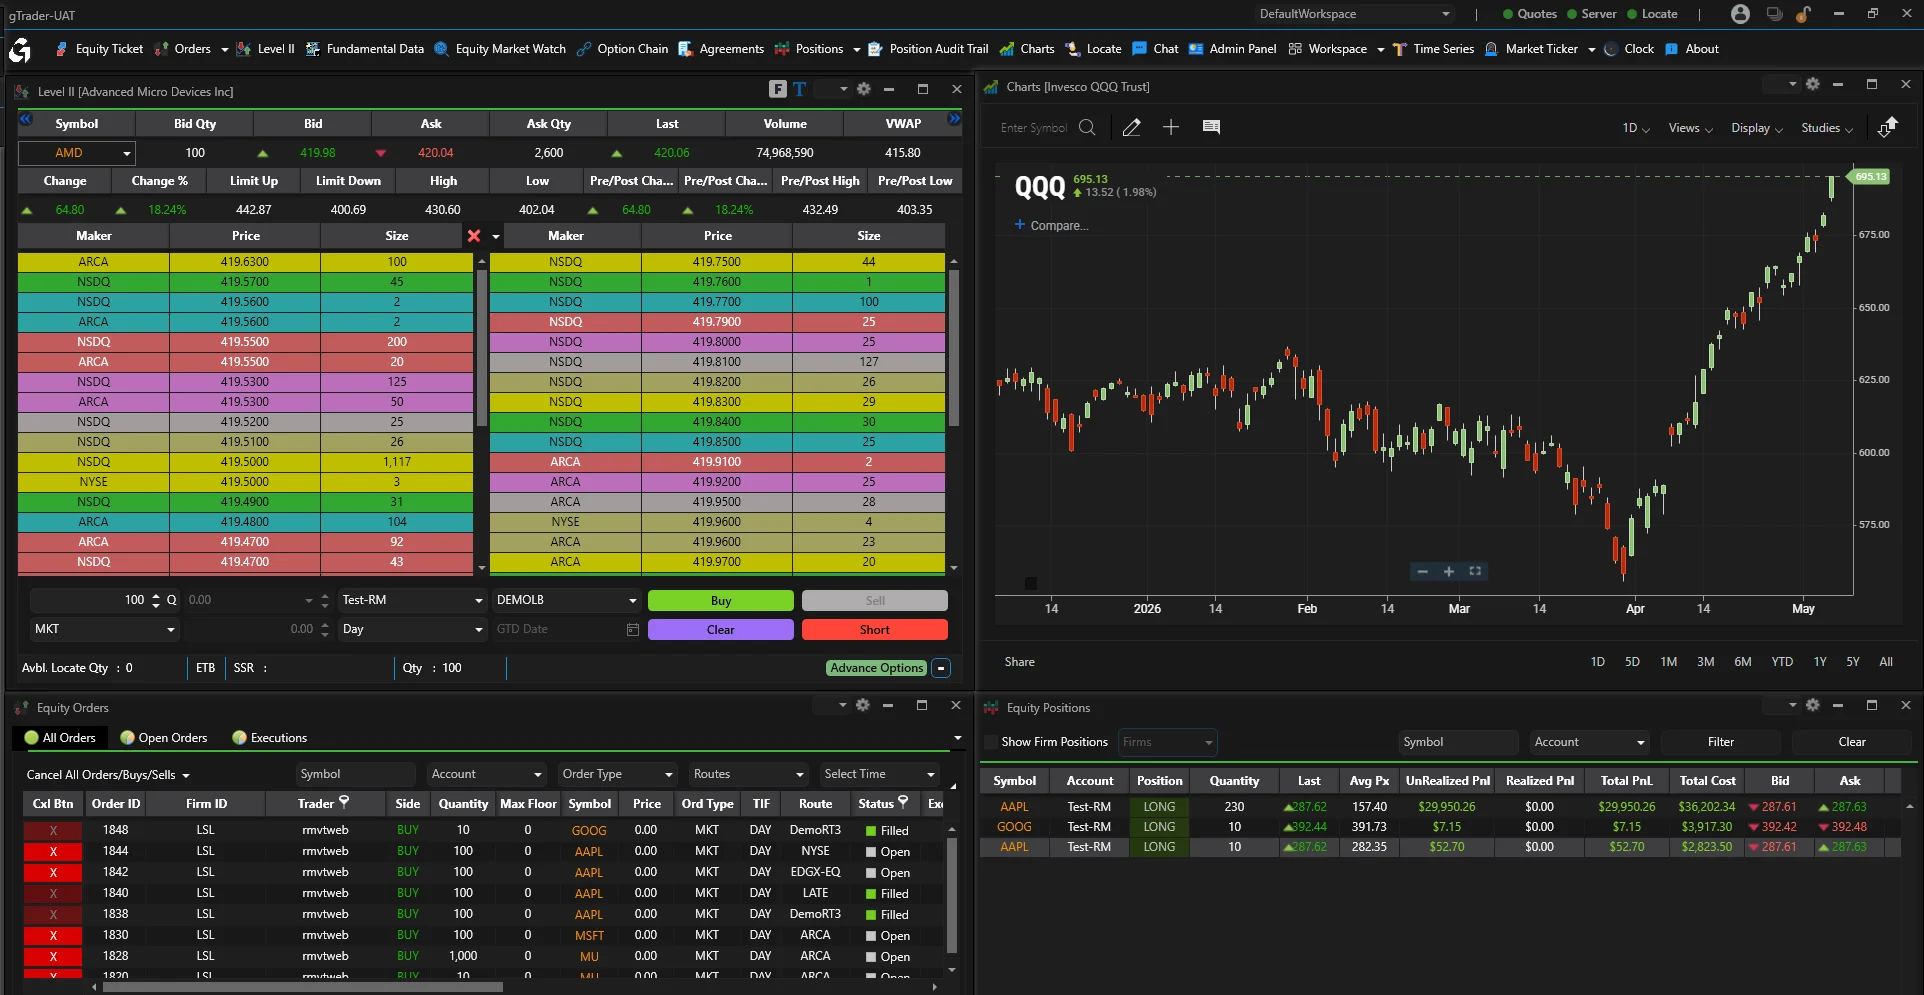Click Clear in Equity Positions
Viewport: 1924px width, 995px height.
point(1852,742)
